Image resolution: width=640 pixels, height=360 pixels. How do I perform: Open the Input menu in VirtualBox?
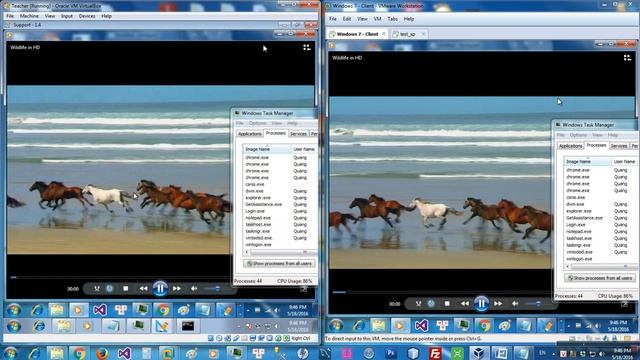[67, 16]
